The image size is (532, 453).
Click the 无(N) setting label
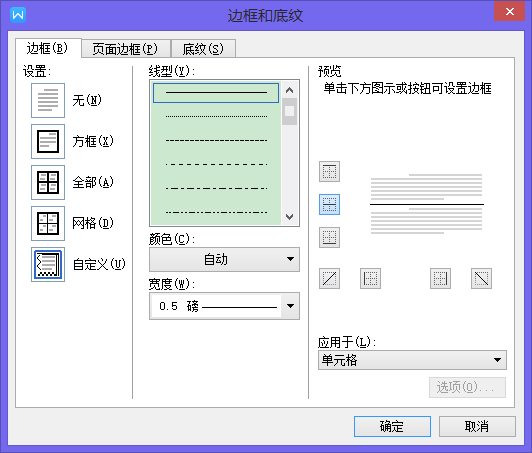87,100
